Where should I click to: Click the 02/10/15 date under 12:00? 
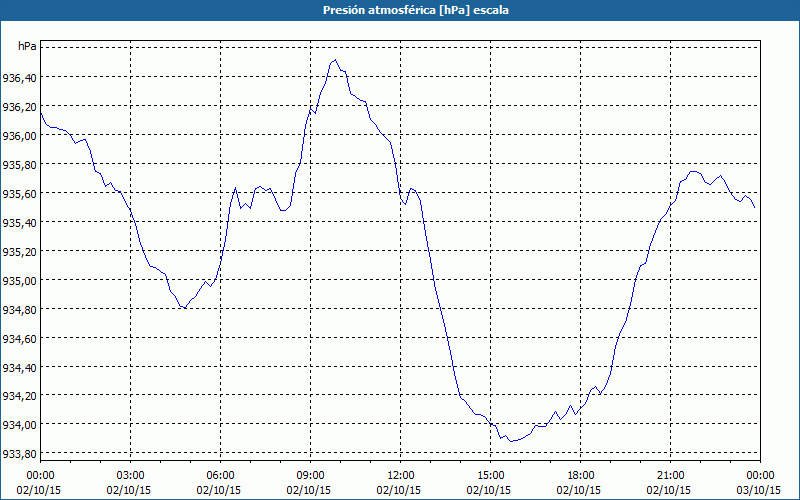398,490
